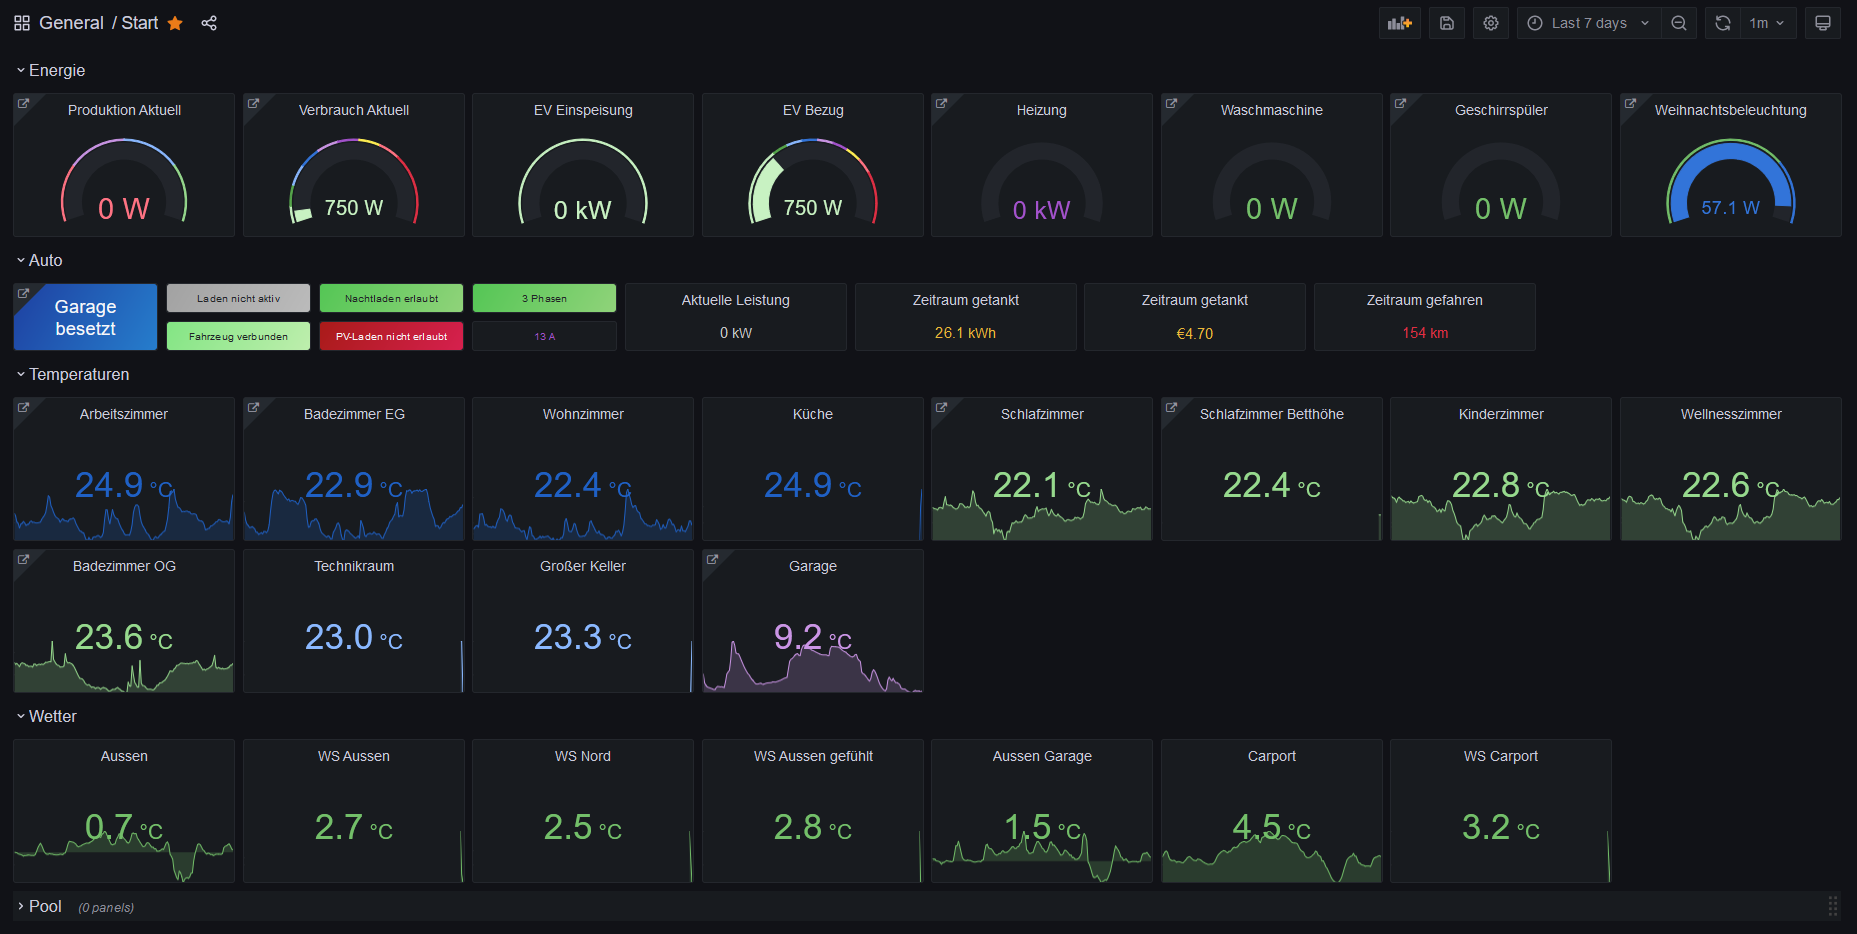This screenshot has height=934, width=1857.
Task: Open link icon on Garage temperature panel
Action: coord(713,559)
